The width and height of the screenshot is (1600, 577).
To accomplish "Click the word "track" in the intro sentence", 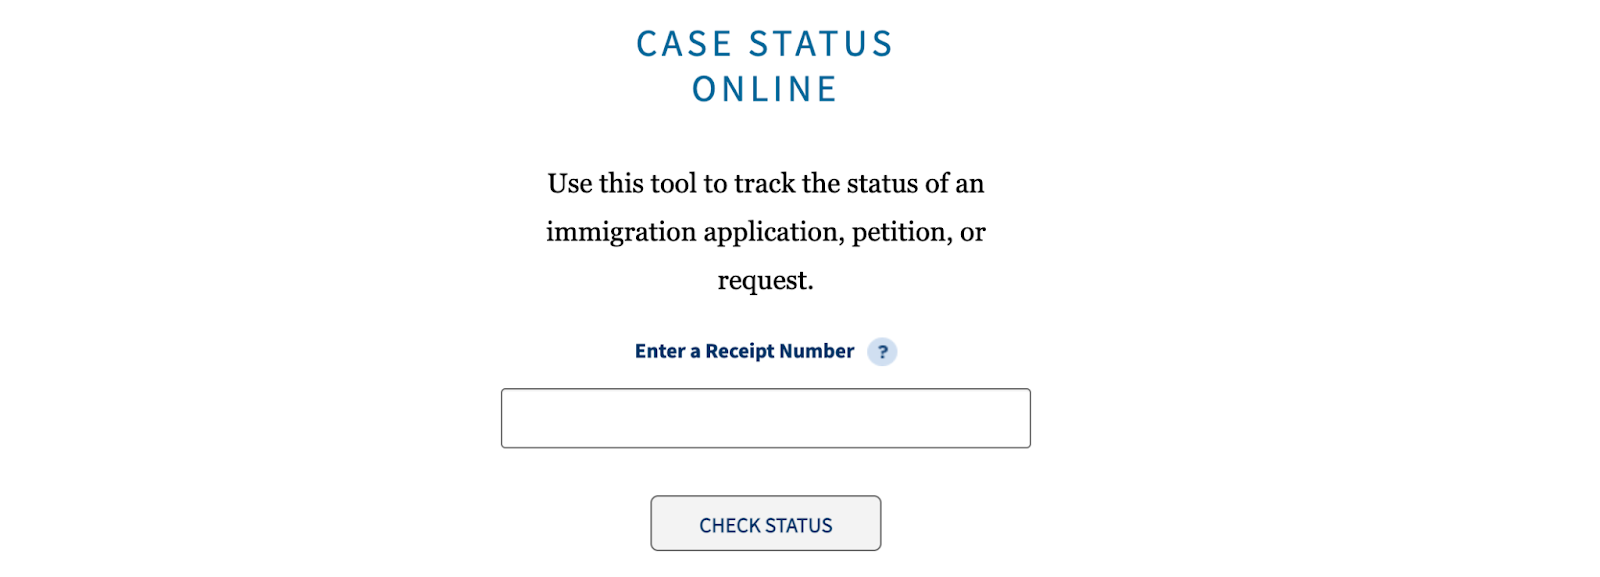I will coord(765,184).
